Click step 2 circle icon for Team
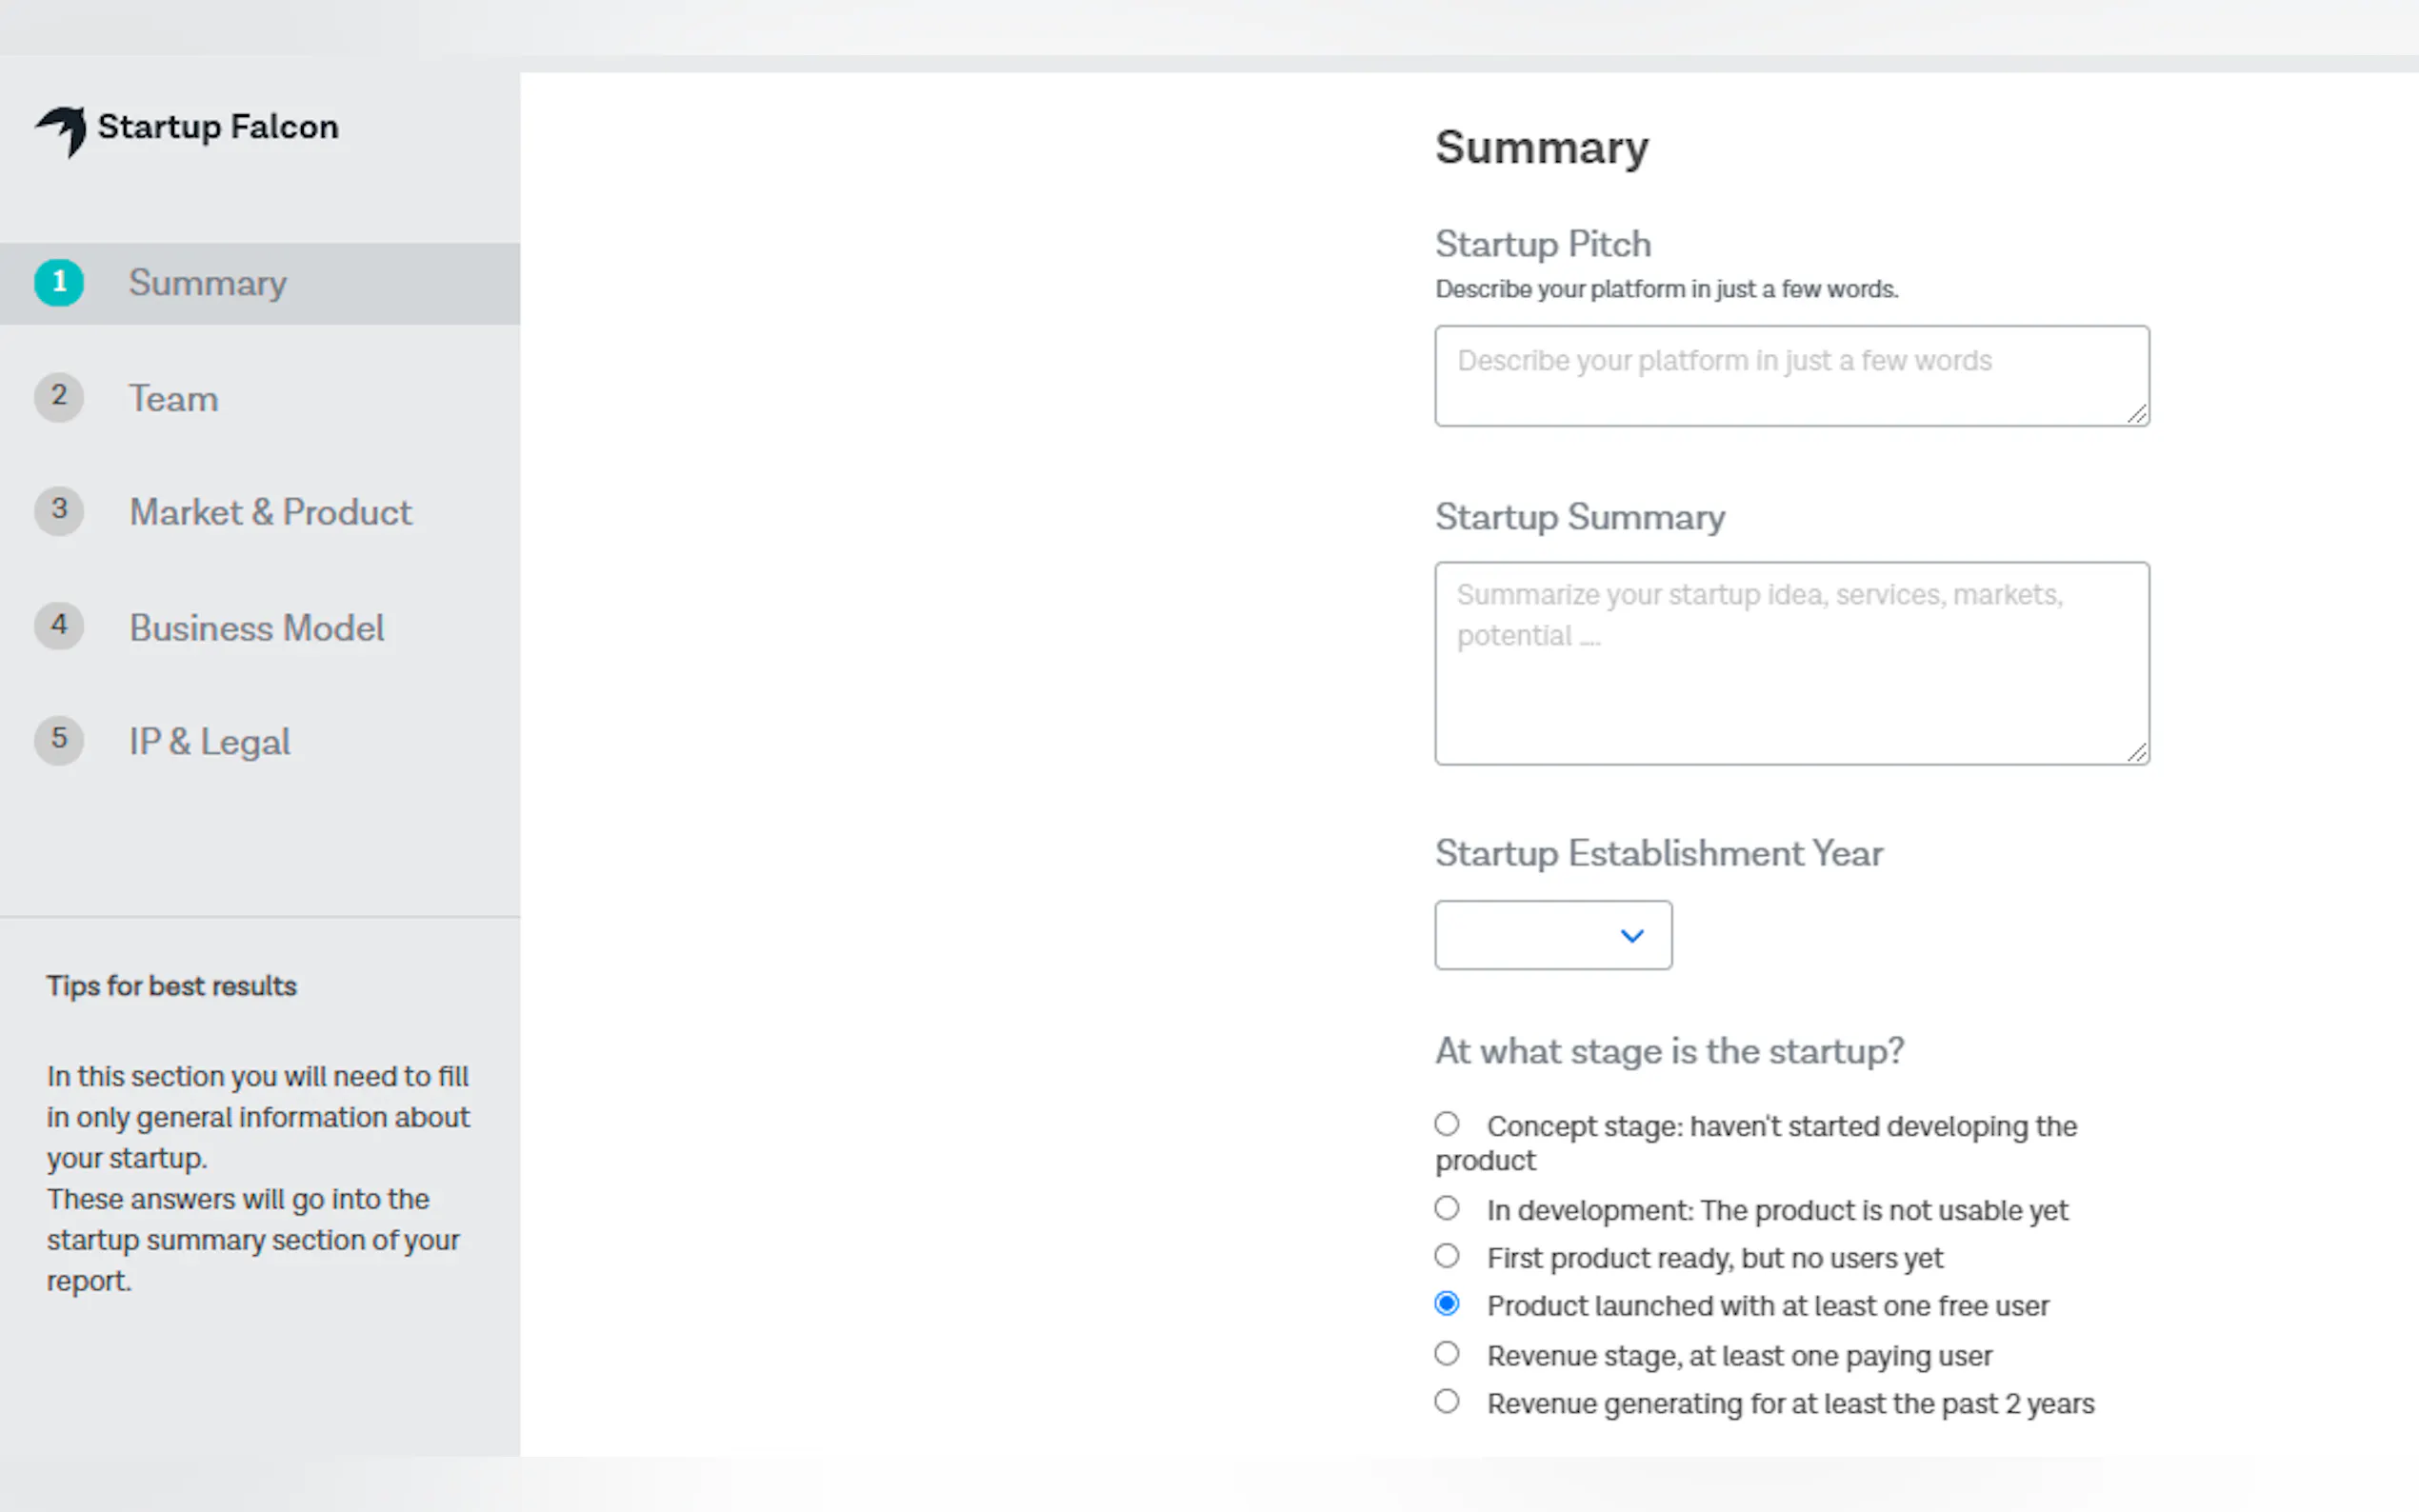This screenshot has width=2419, height=1512. point(59,397)
